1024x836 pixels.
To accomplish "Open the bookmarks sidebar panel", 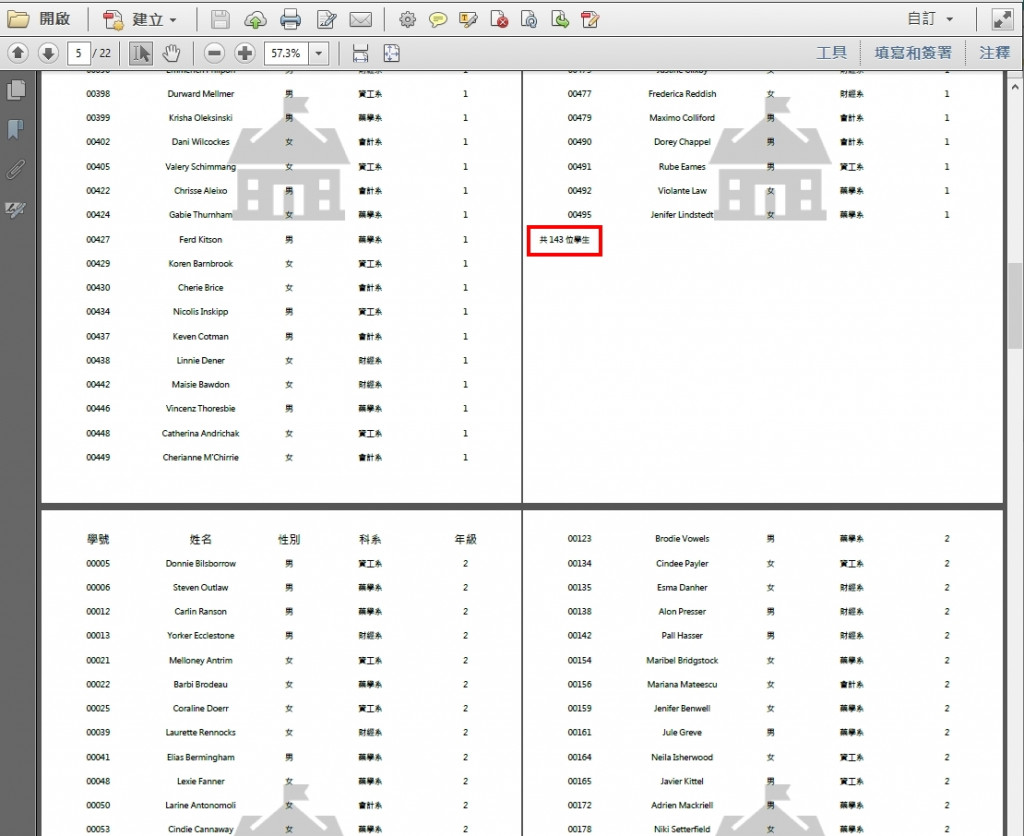I will click(16, 129).
